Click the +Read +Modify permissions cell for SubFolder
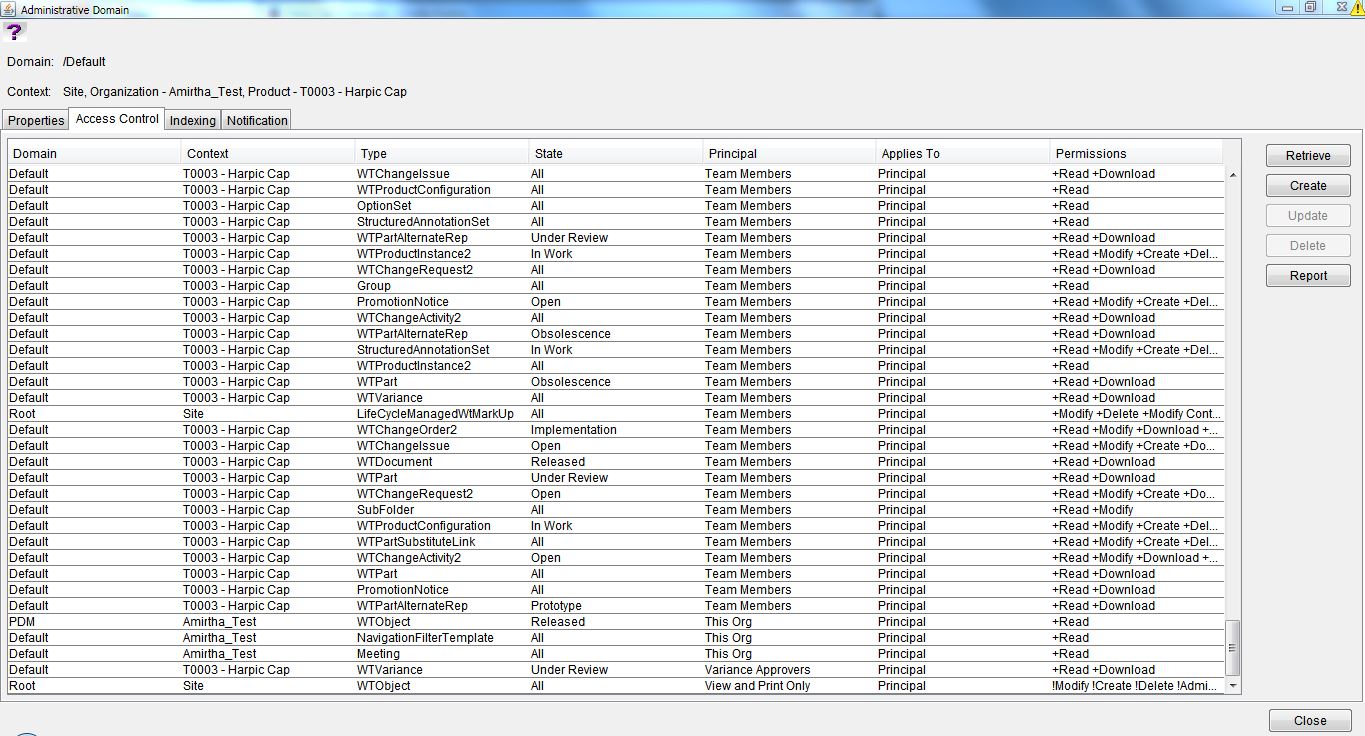Screen dimensions: 1365x736 [x=1136, y=510]
